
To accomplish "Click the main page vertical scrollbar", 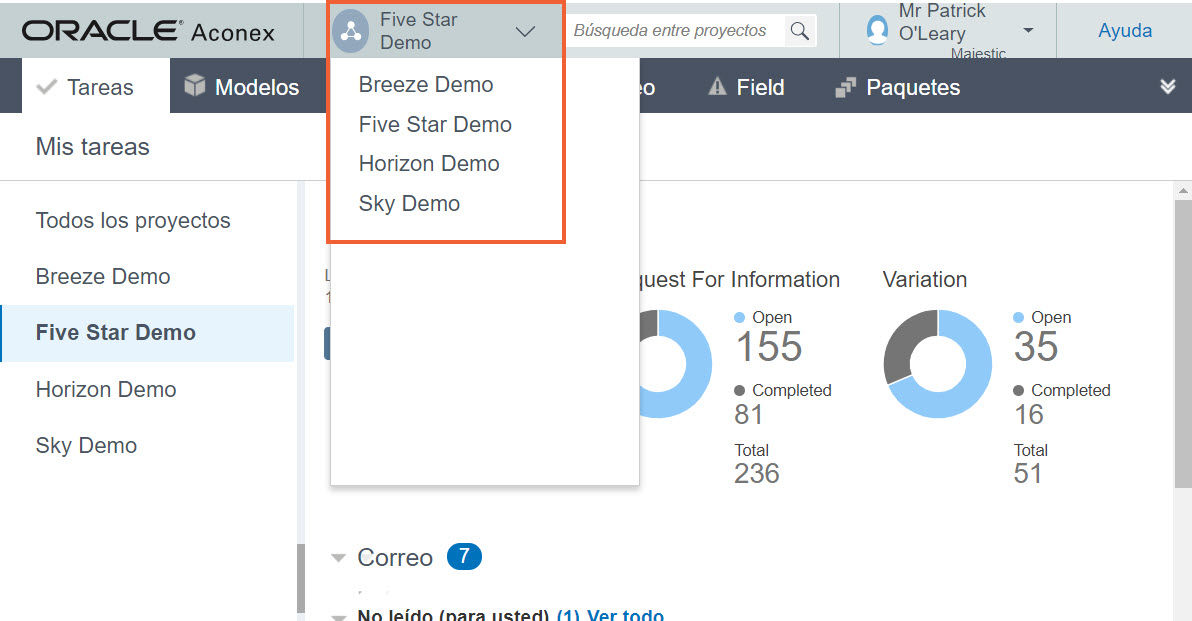I will click(1183, 344).
